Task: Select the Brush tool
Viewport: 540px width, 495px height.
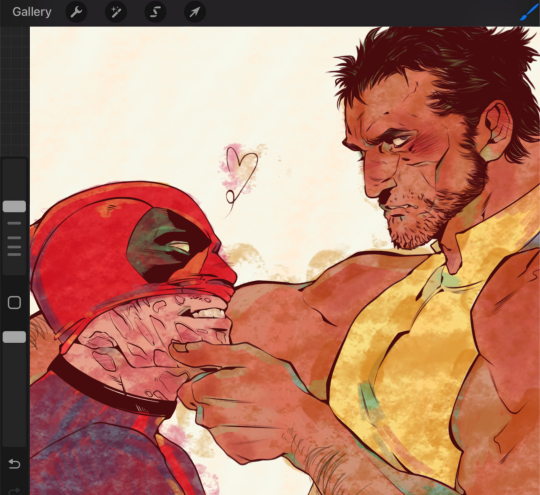Action: pos(529,13)
